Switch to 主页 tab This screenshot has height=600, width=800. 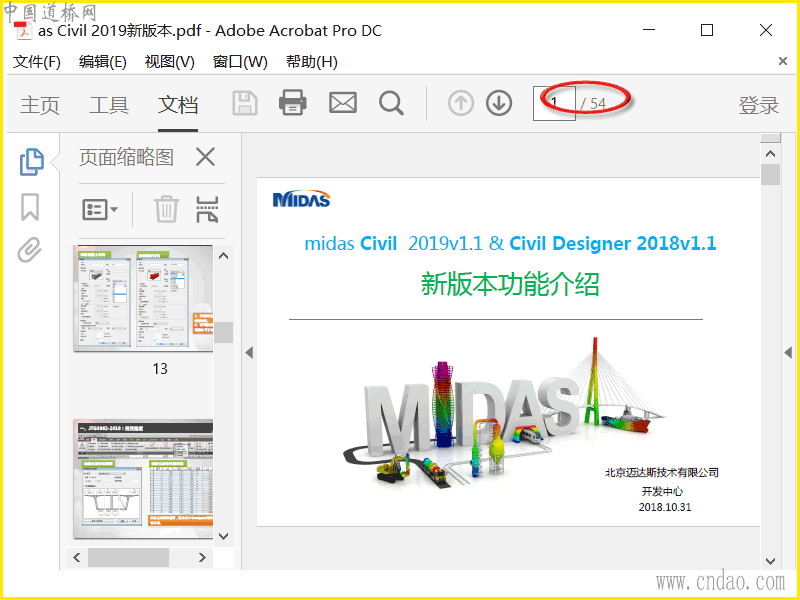tap(40, 105)
